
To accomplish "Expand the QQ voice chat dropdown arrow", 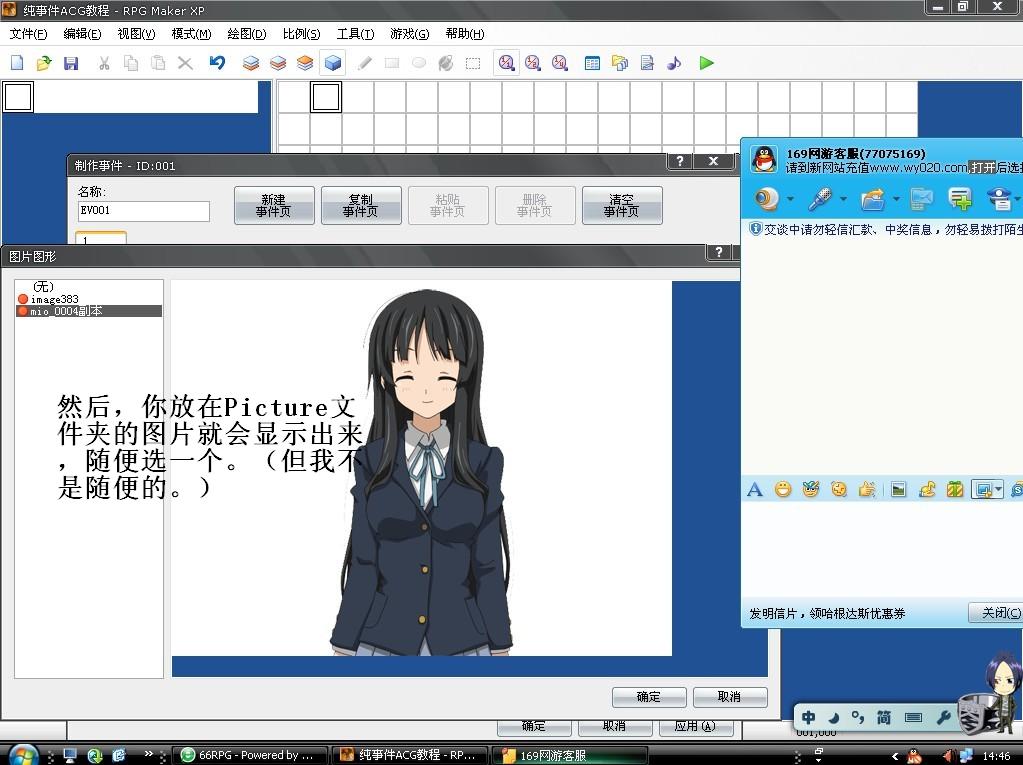I will click(x=843, y=198).
